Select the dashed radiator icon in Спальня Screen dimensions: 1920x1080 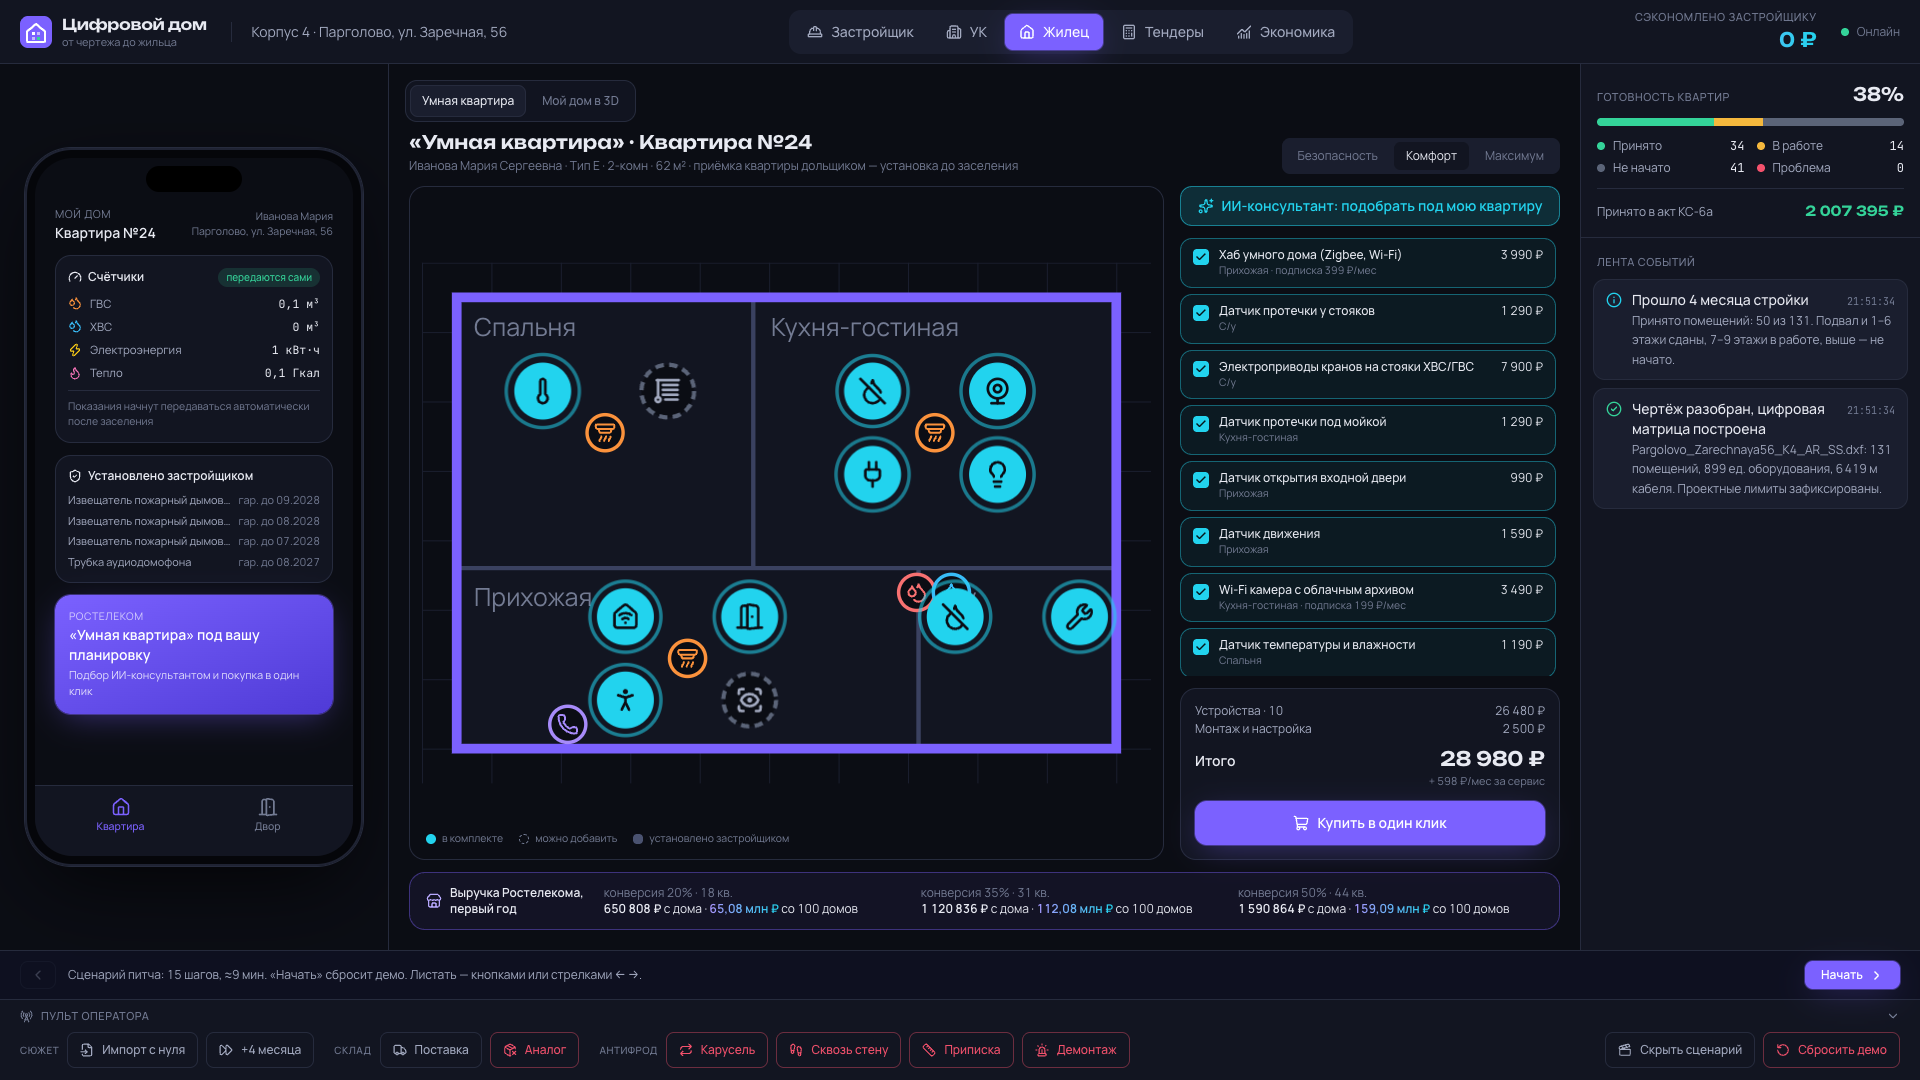[x=667, y=391]
